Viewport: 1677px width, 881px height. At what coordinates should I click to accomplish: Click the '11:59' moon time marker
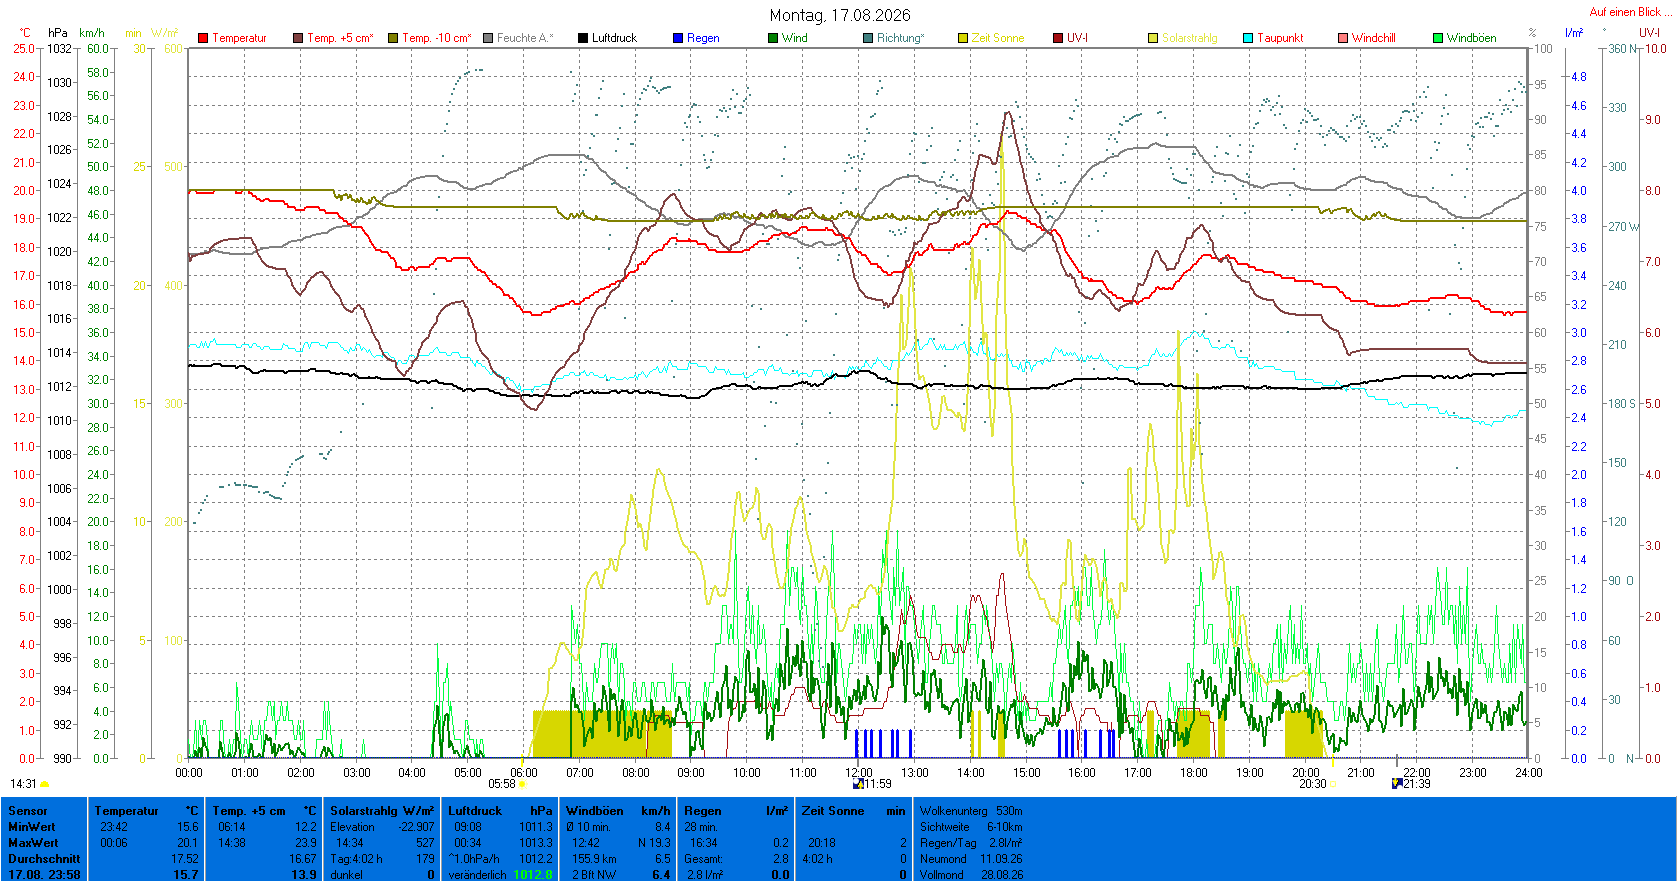tap(877, 784)
